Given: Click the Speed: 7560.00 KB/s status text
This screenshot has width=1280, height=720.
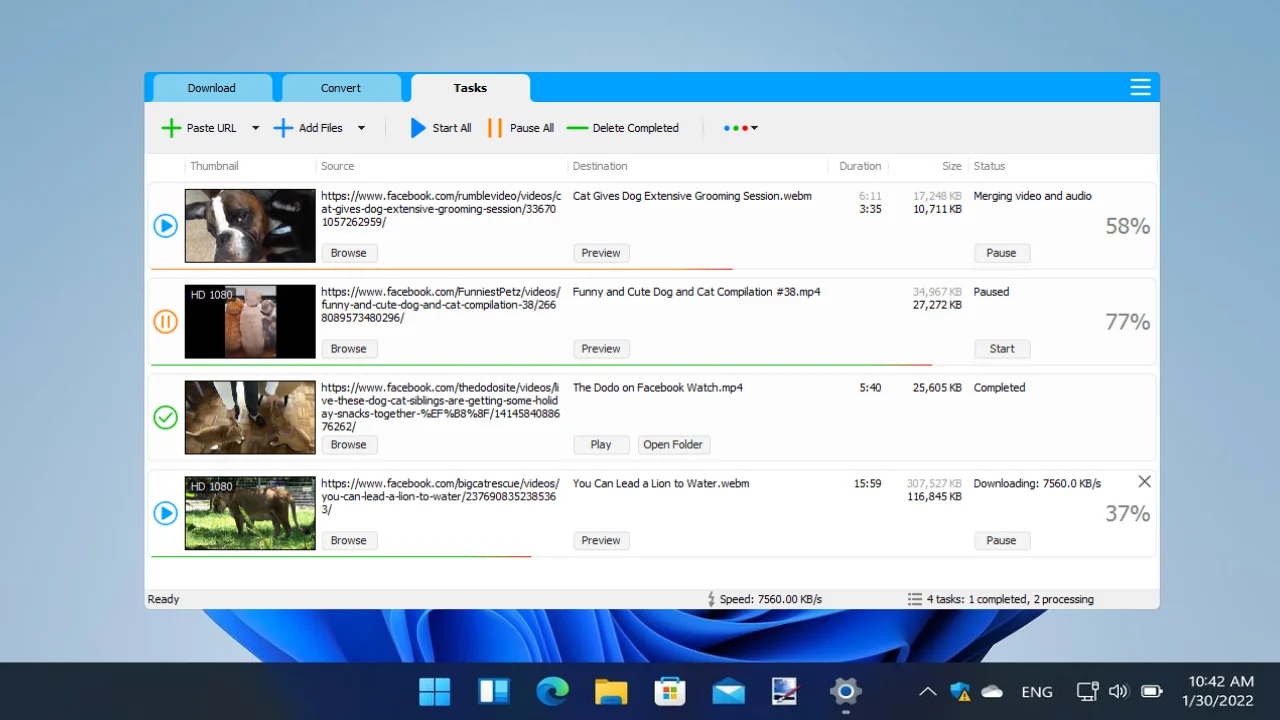Looking at the screenshot, I should [771, 599].
